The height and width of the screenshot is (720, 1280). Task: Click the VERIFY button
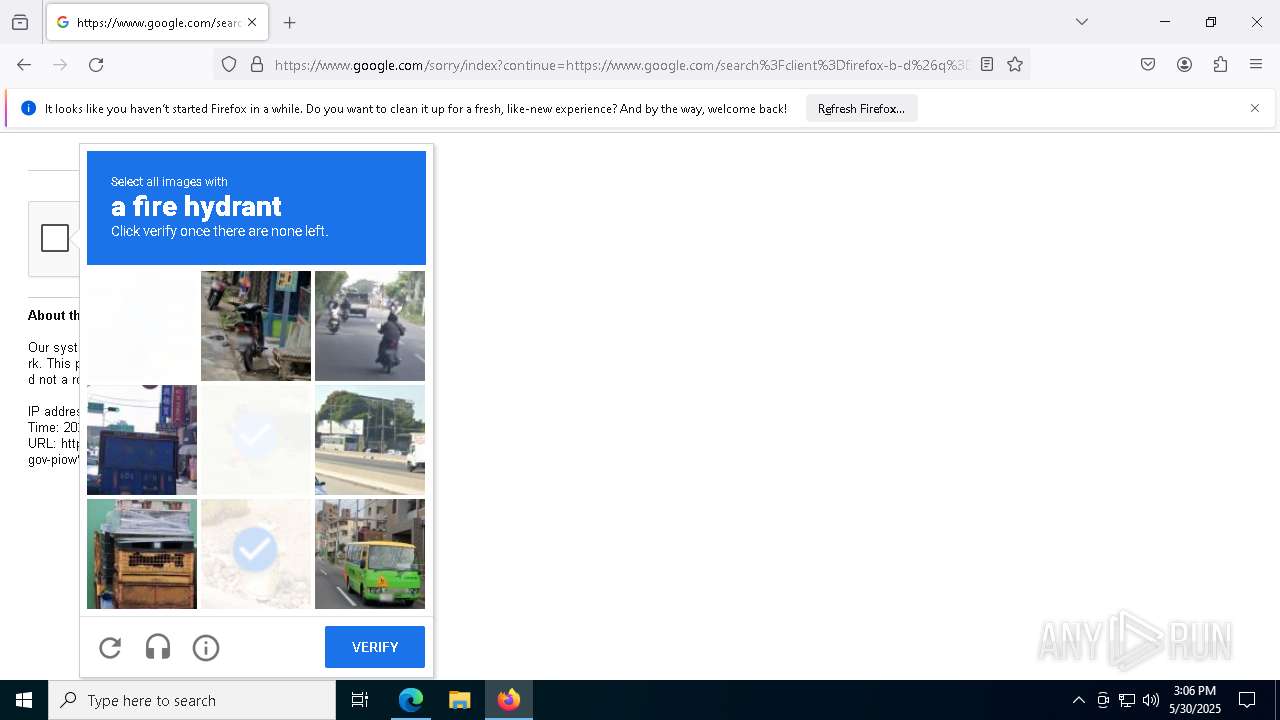[375, 647]
